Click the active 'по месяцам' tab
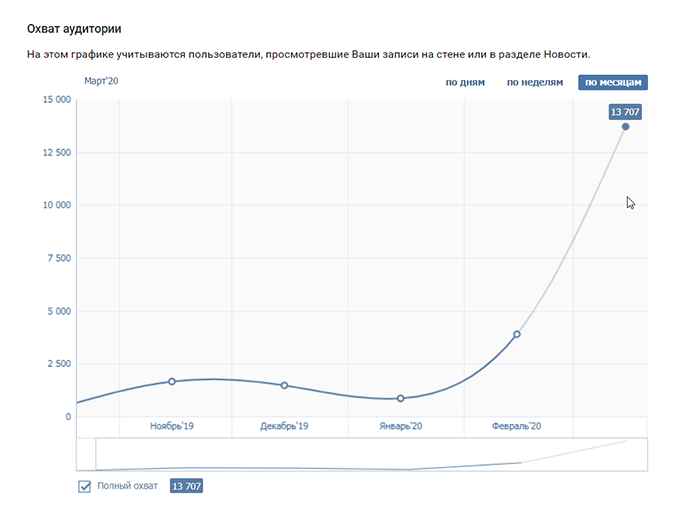 (613, 82)
